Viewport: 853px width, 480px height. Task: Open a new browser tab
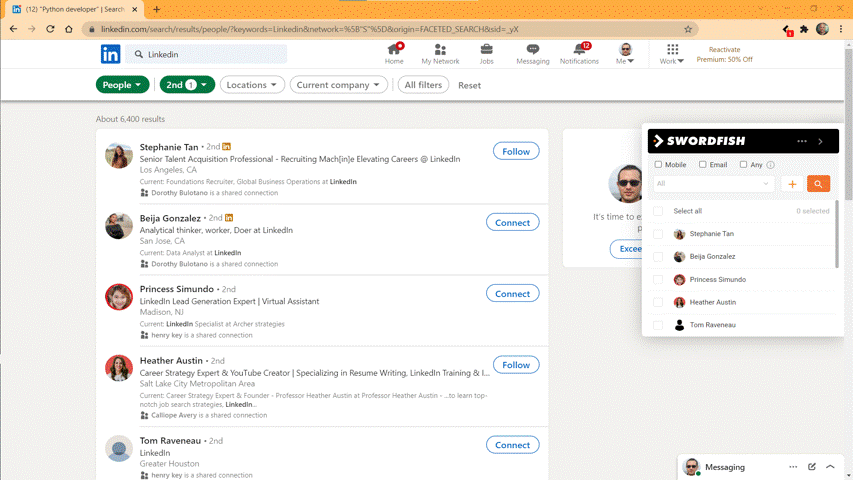click(157, 9)
